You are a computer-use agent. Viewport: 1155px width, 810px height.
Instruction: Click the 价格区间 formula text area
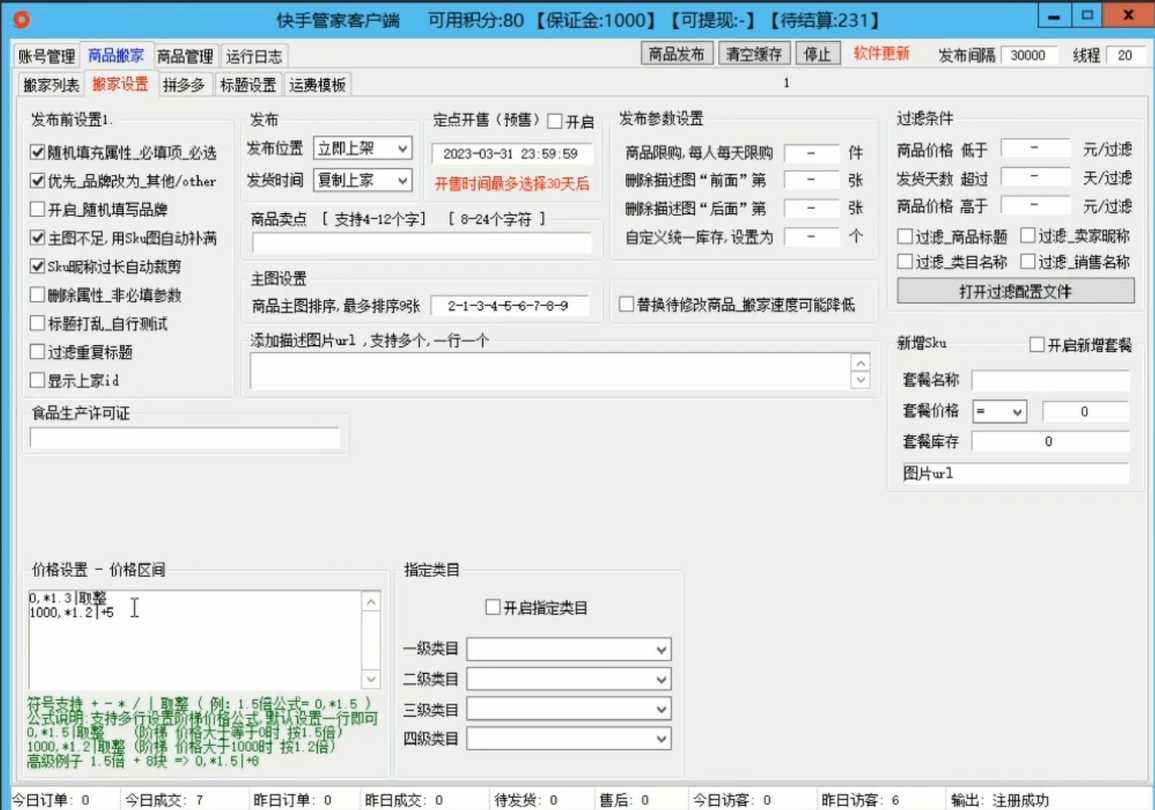[x=195, y=639]
